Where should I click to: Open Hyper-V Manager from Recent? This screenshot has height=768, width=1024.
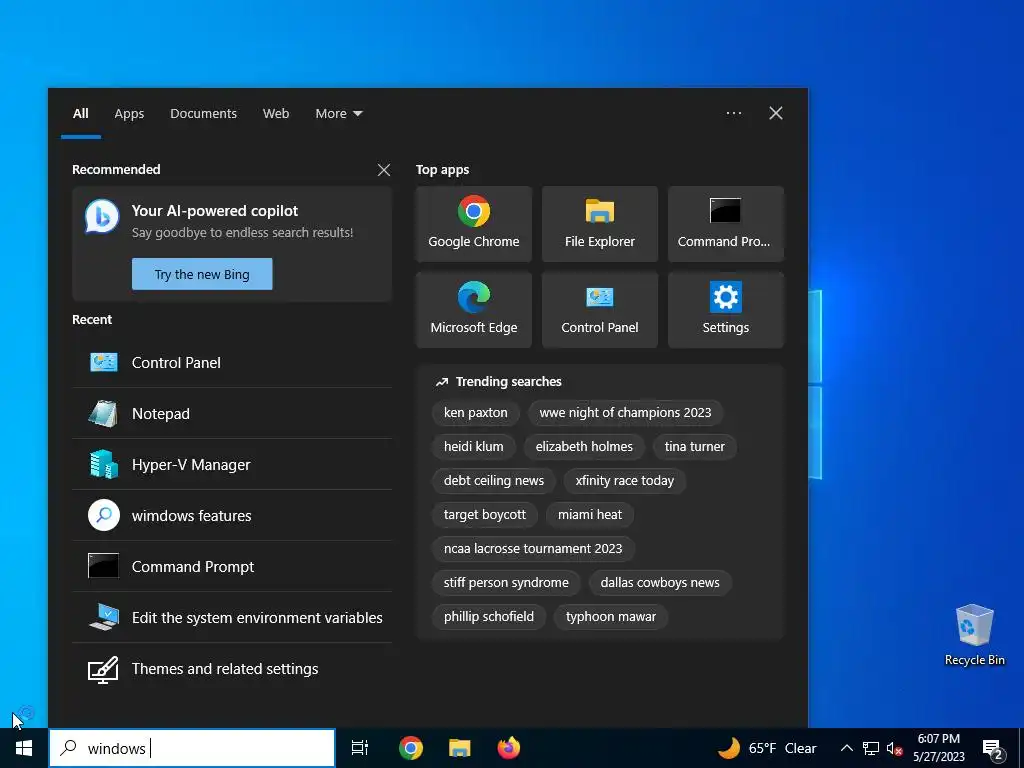(x=232, y=464)
